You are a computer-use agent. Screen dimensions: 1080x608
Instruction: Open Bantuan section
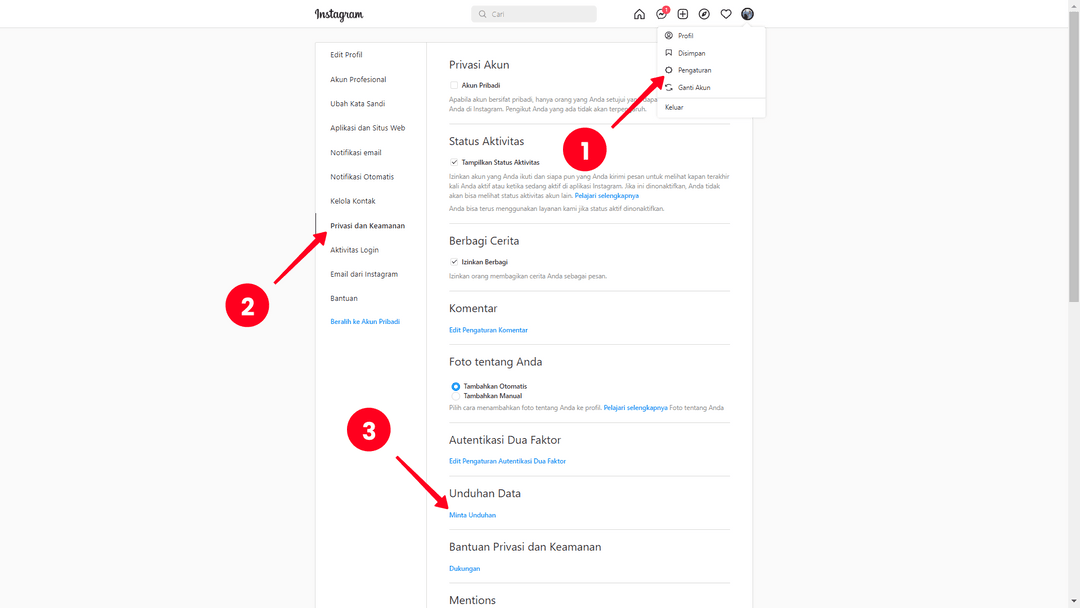[344, 298]
